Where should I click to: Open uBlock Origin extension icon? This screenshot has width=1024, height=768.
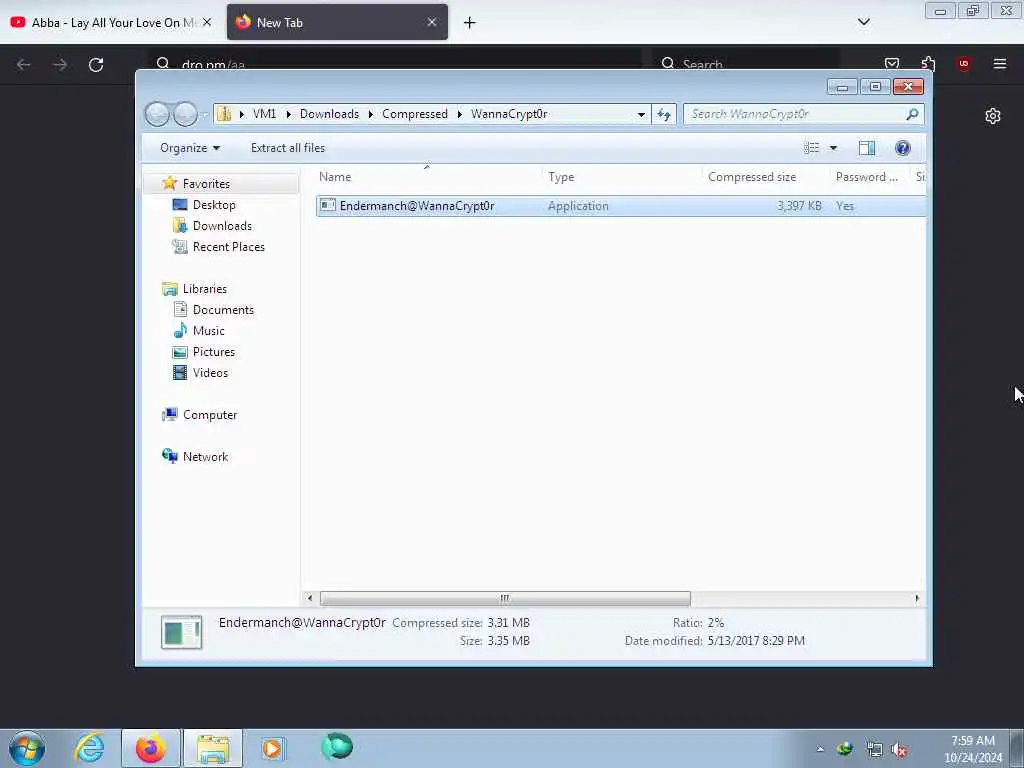tap(963, 64)
